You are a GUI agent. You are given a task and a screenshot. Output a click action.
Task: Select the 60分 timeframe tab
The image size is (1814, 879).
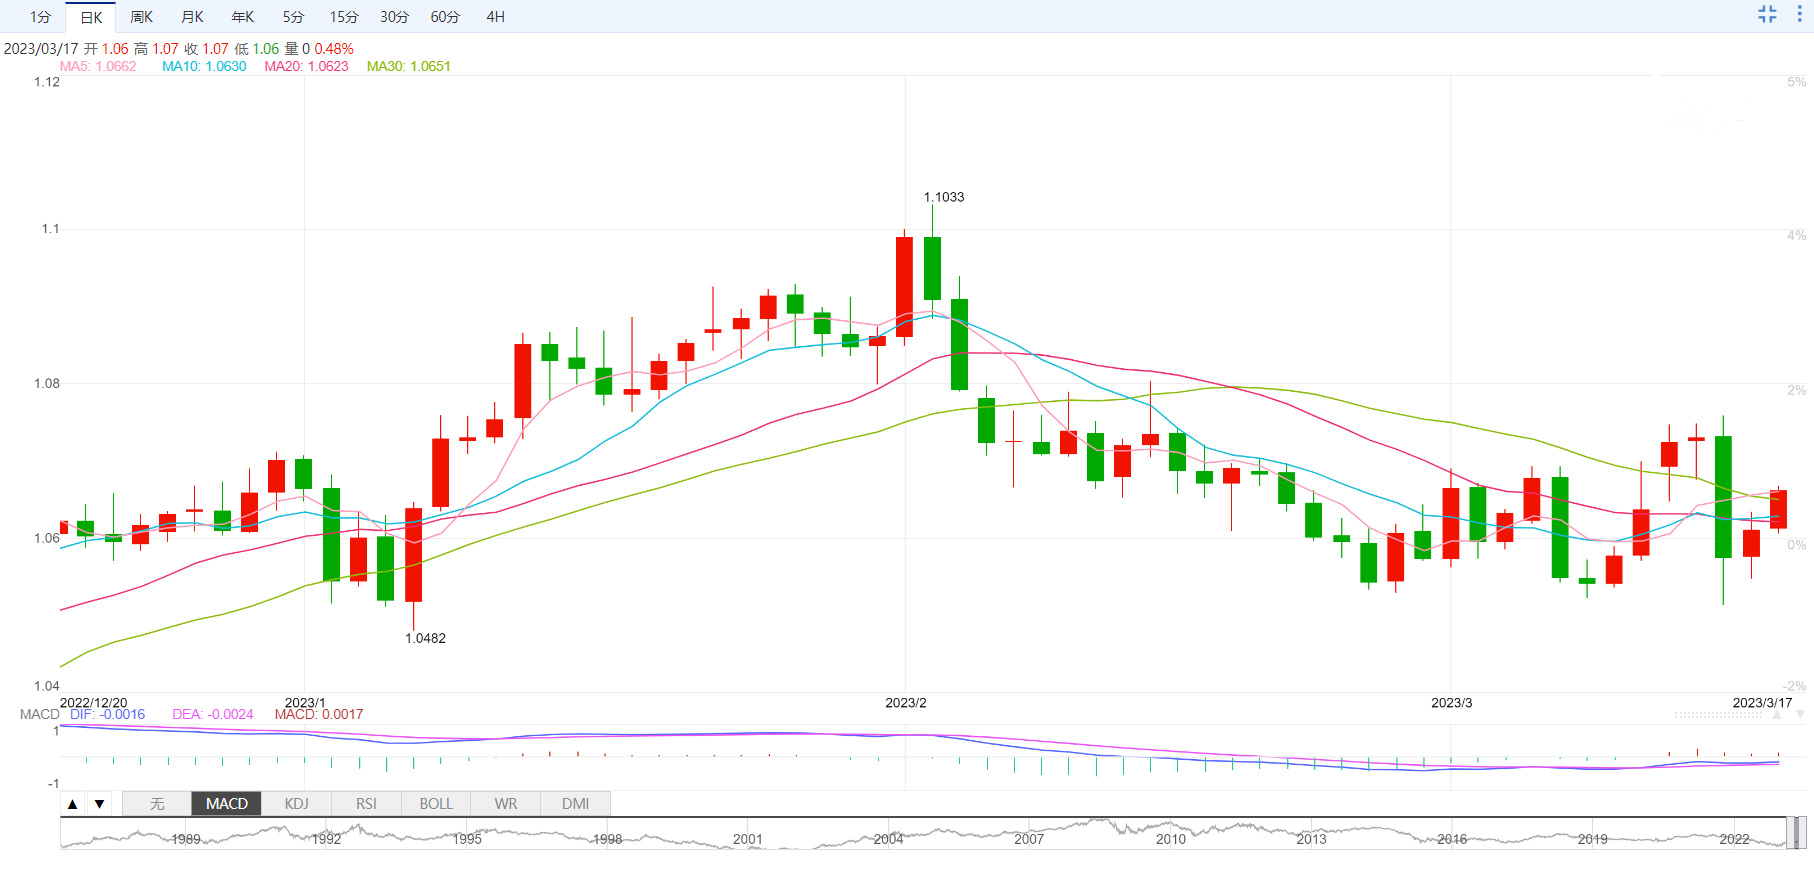pyautogui.click(x=445, y=17)
